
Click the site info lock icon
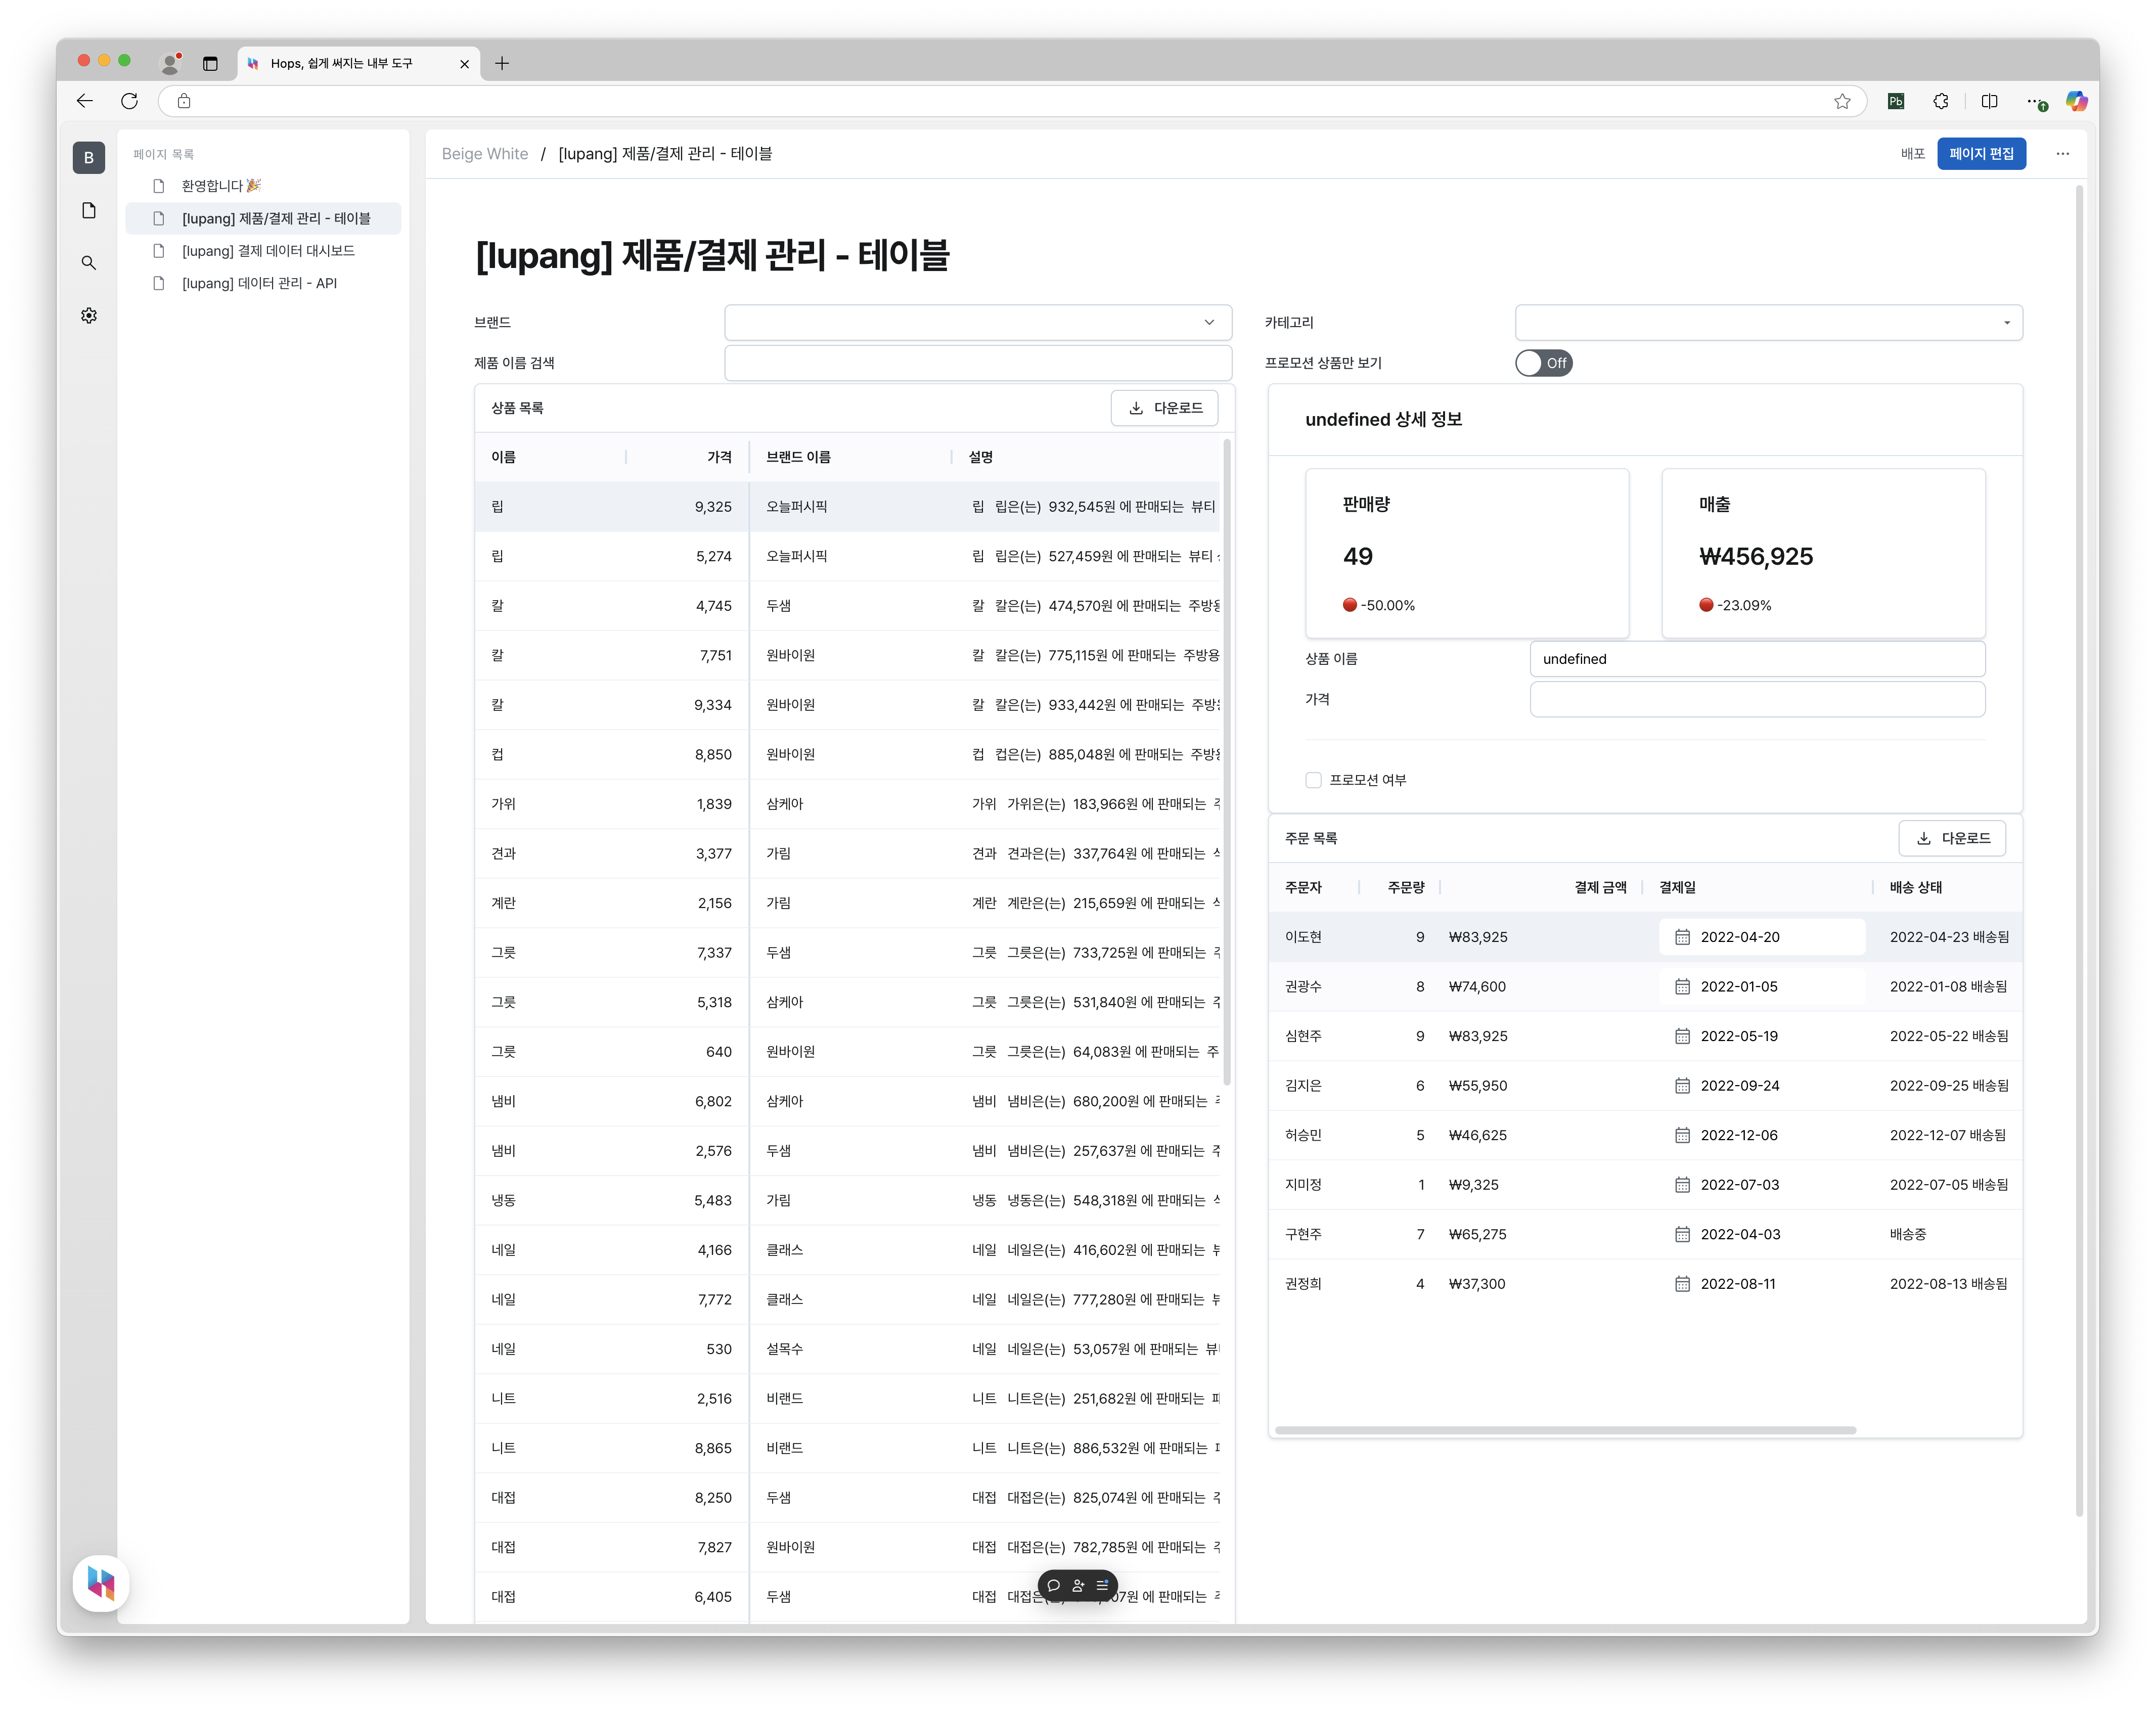(x=184, y=101)
